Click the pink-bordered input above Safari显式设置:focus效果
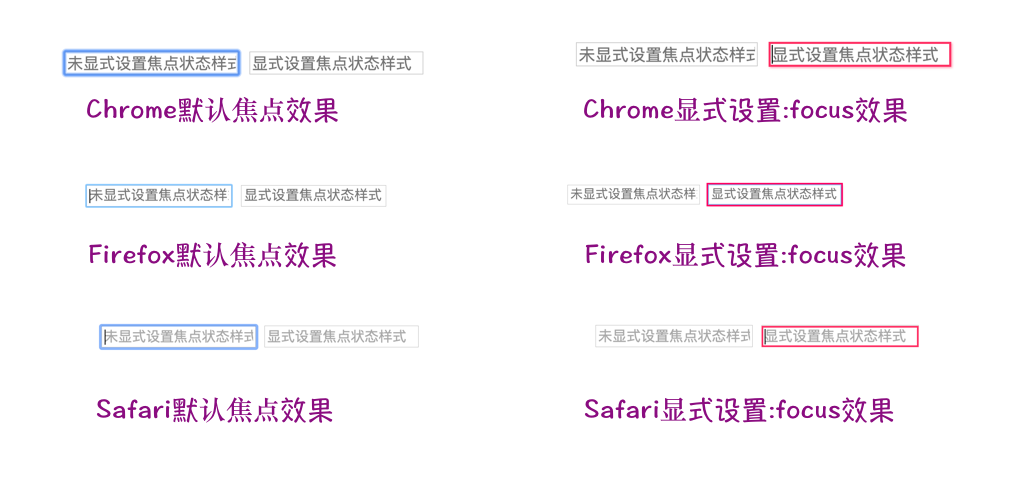Image resolution: width=1035 pixels, height=480 pixels. (x=840, y=336)
